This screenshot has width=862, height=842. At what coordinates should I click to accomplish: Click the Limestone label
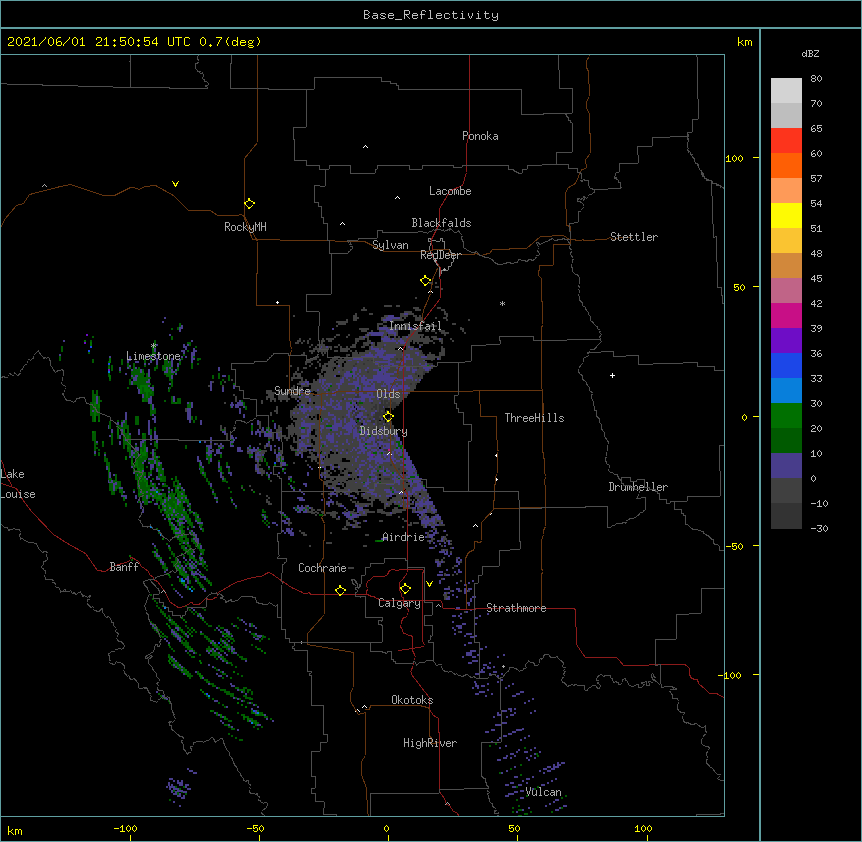153,356
